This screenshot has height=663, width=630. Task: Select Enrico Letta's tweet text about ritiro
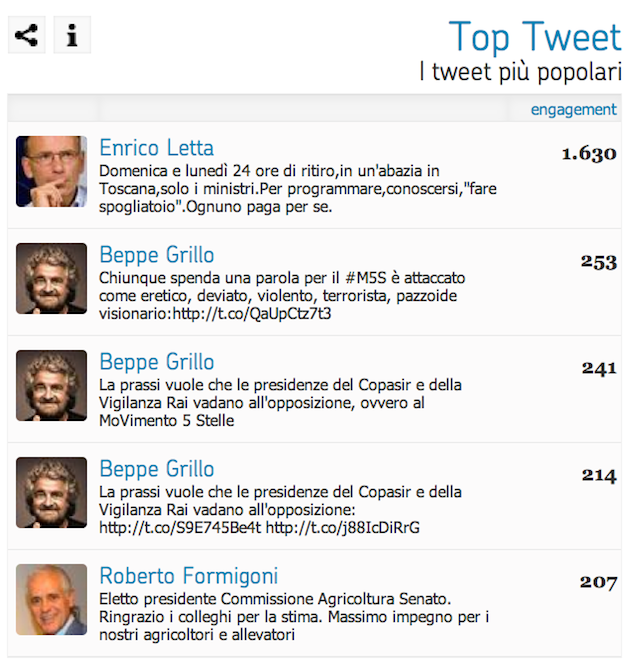(298, 189)
